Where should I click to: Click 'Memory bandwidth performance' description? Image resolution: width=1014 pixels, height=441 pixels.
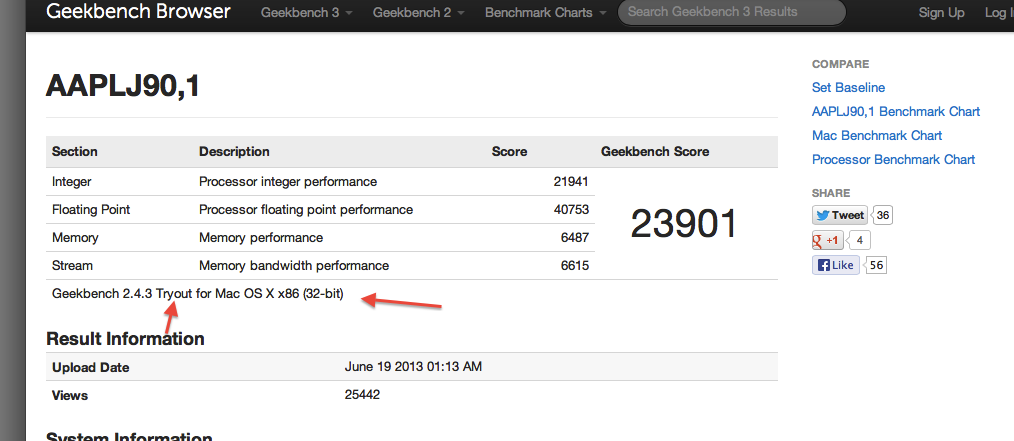pos(294,265)
